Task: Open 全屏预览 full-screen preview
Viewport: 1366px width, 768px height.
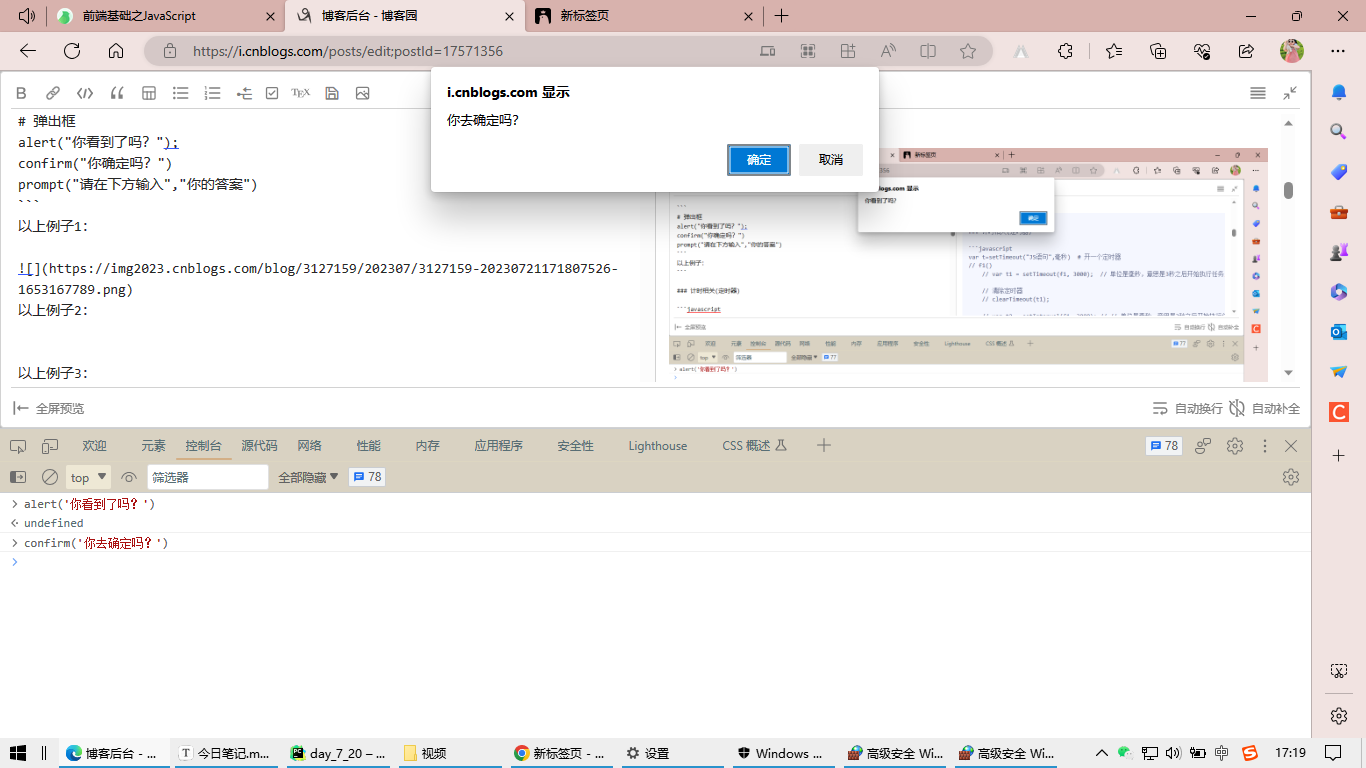Action: point(48,408)
